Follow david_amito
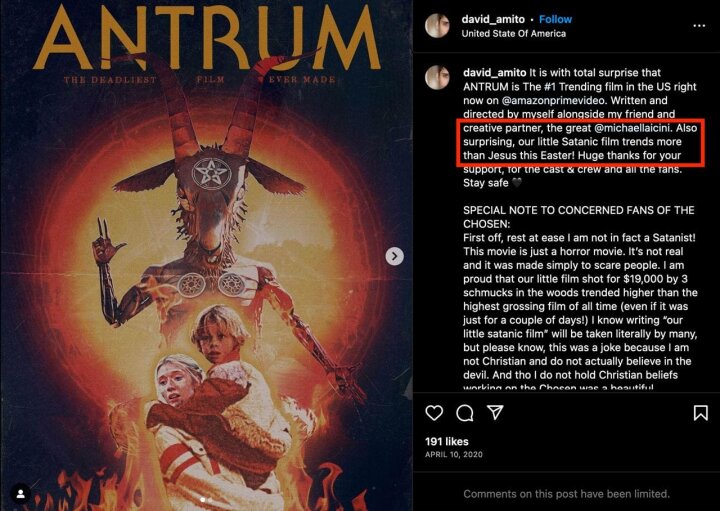The height and width of the screenshot is (511, 720). (x=555, y=19)
